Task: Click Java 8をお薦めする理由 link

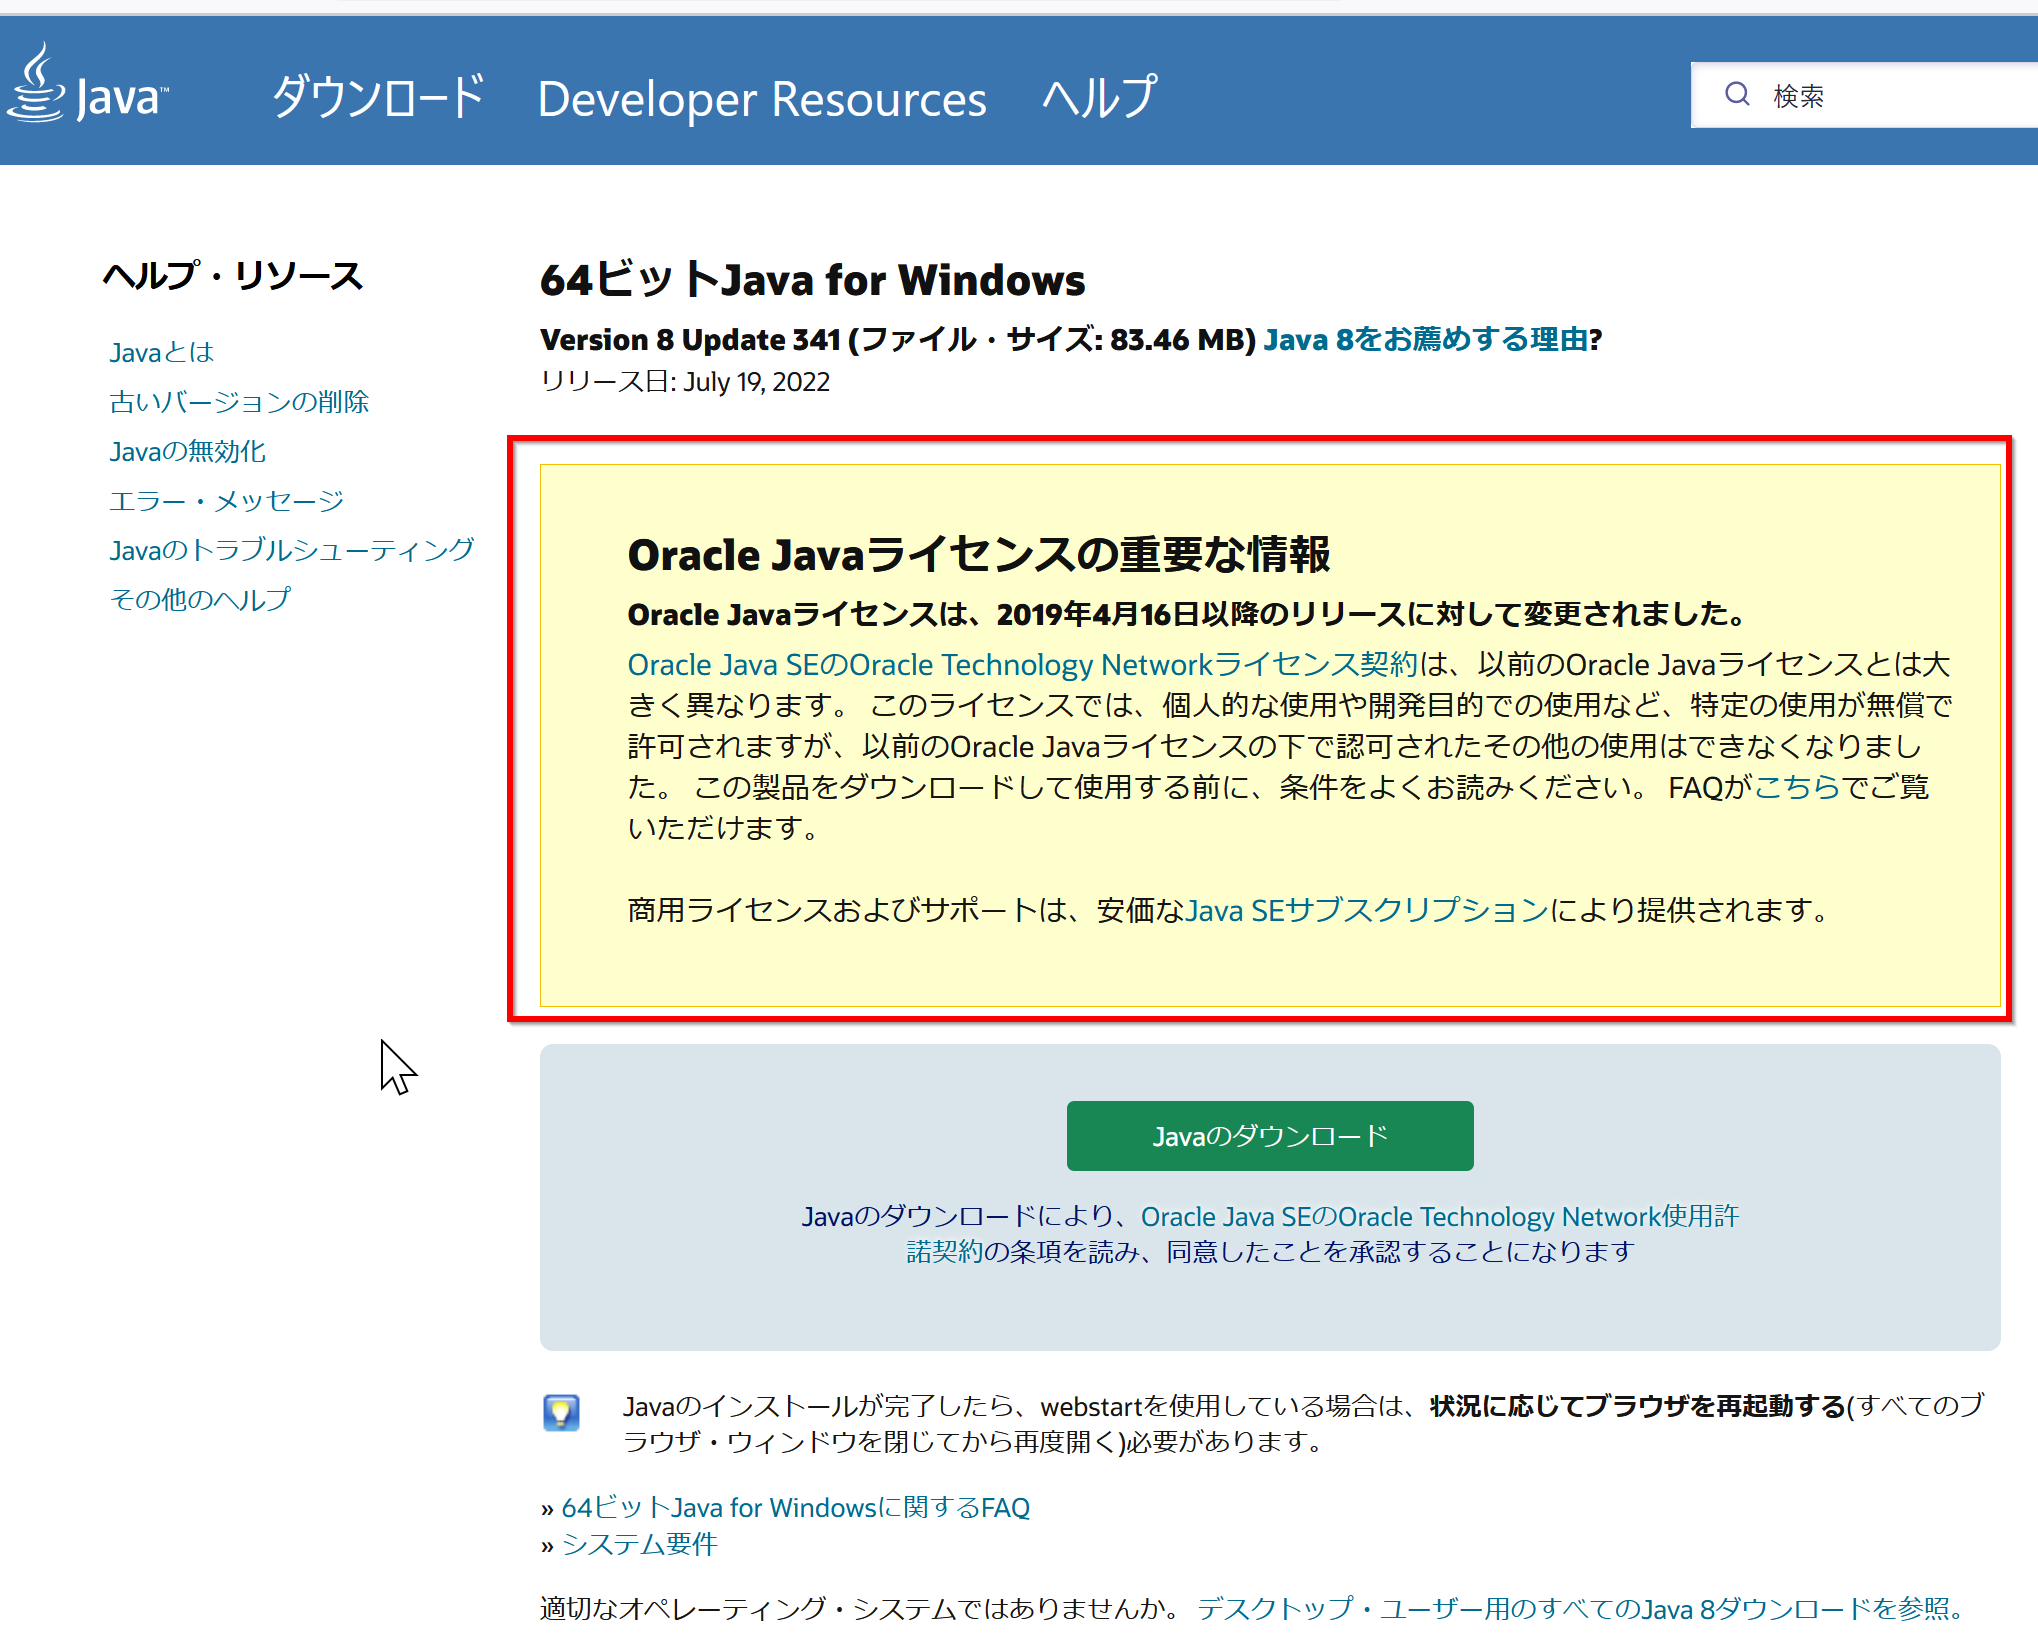Action: tap(1426, 339)
